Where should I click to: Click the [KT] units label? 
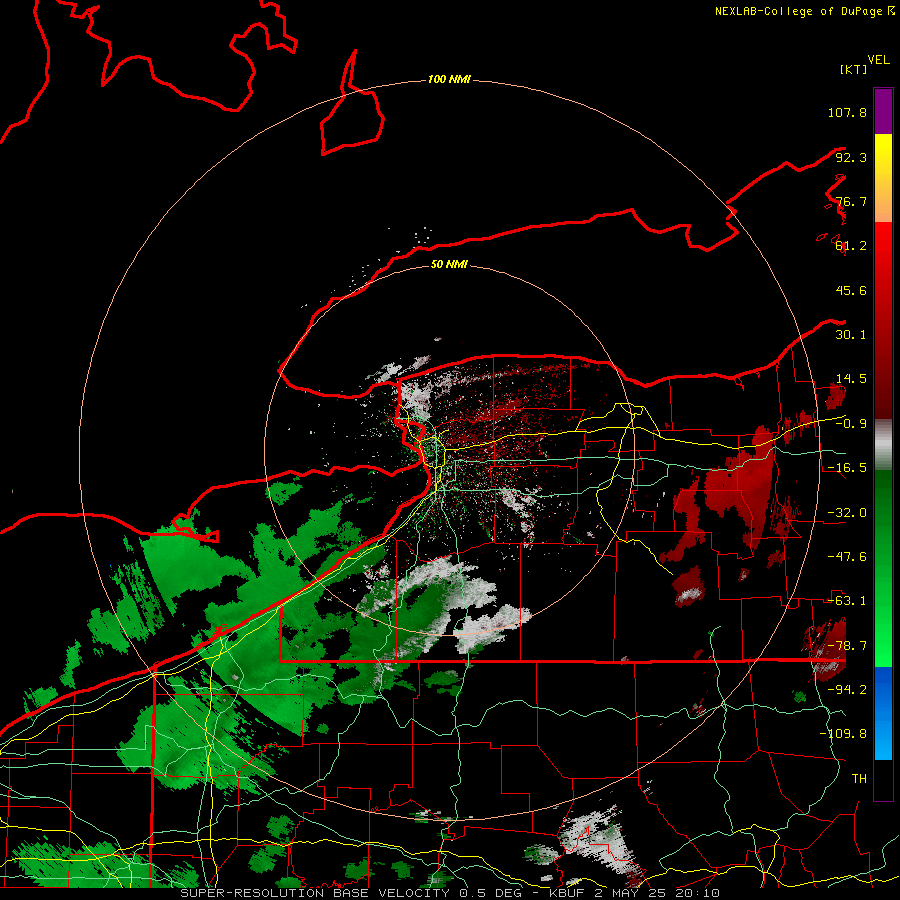coord(853,69)
